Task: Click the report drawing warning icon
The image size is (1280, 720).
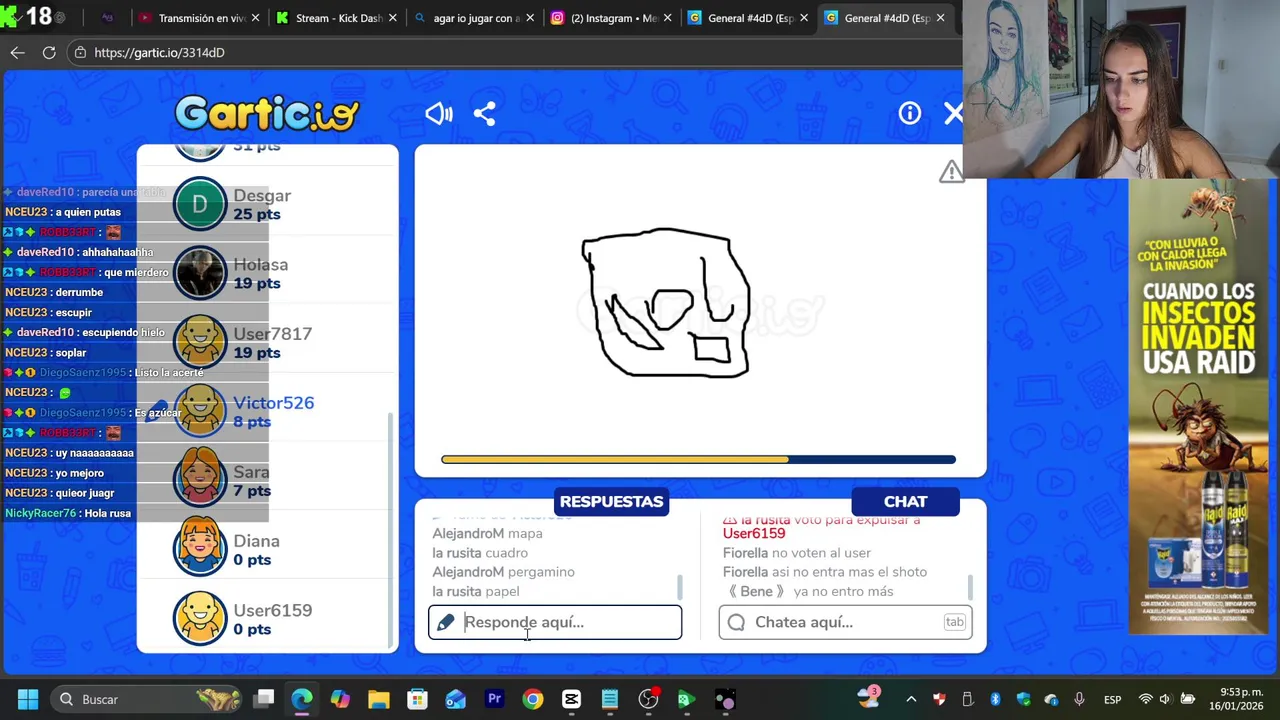Action: 951,172
